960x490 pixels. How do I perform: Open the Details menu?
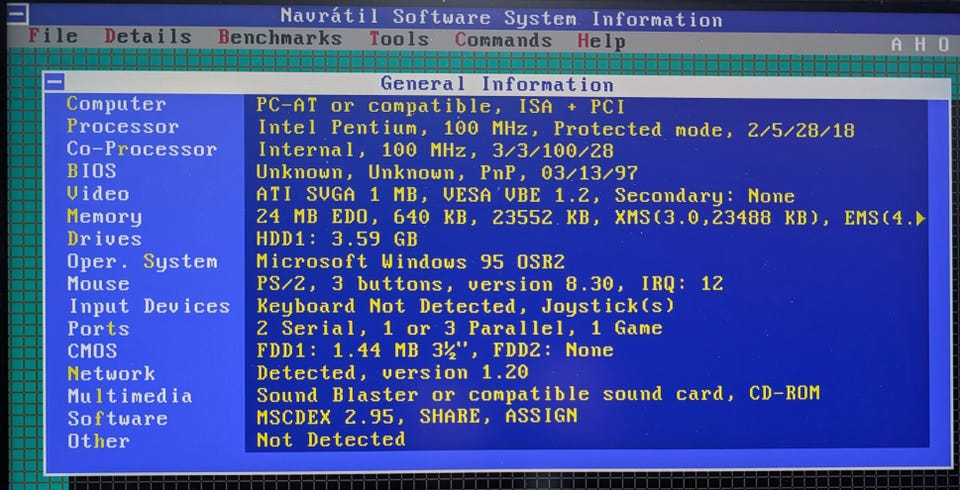pyautogui.click(x=148, y=37)
